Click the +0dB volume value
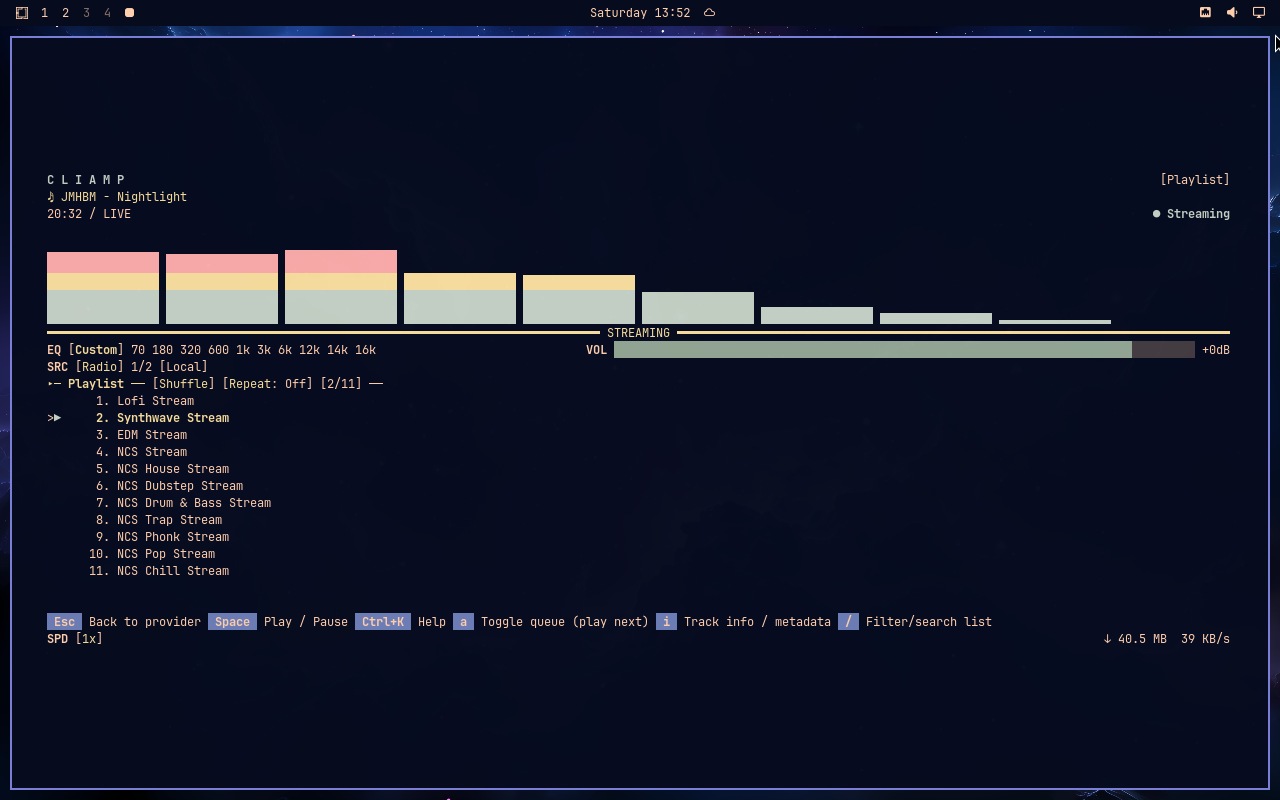Screen dimensions: 1280x800 pyautogui.click(x=1216, y=350)
